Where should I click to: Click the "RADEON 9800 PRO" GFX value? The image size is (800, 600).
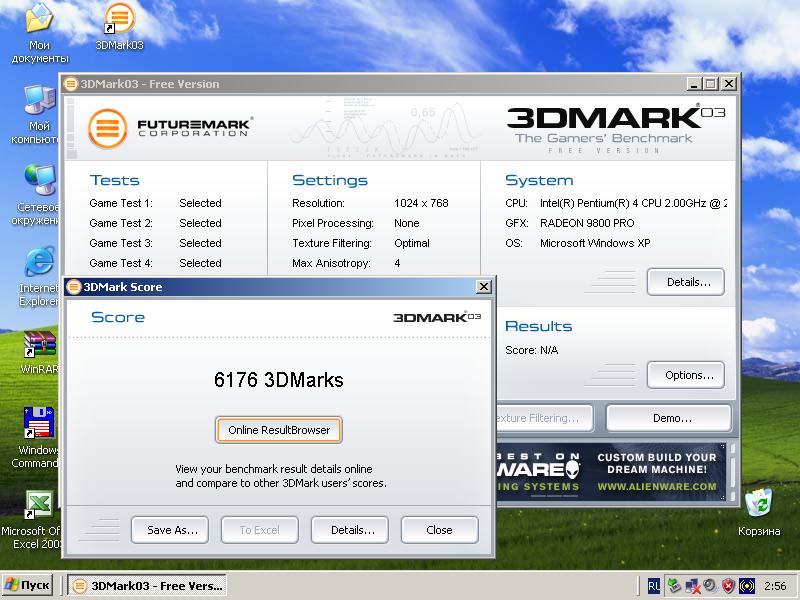[x=587, y=223]
